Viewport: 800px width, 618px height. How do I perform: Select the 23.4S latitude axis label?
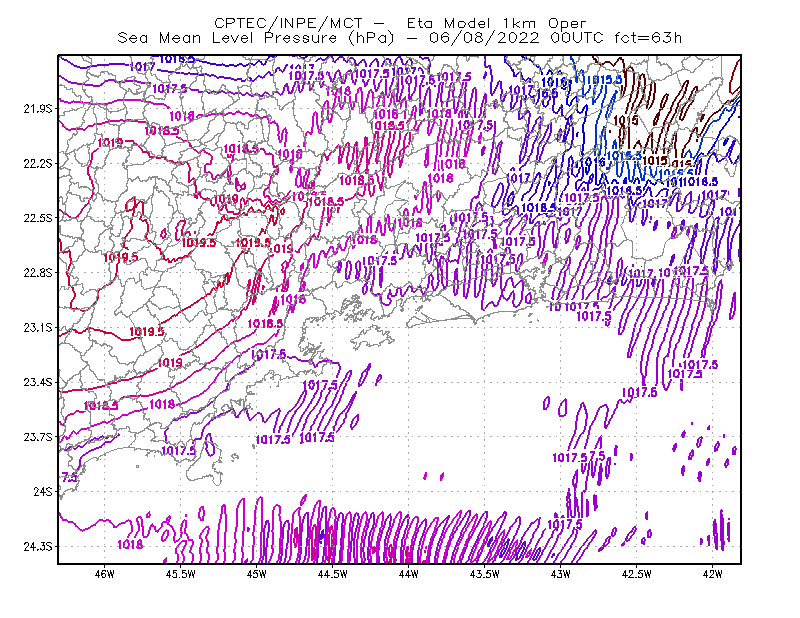(38, 382)
